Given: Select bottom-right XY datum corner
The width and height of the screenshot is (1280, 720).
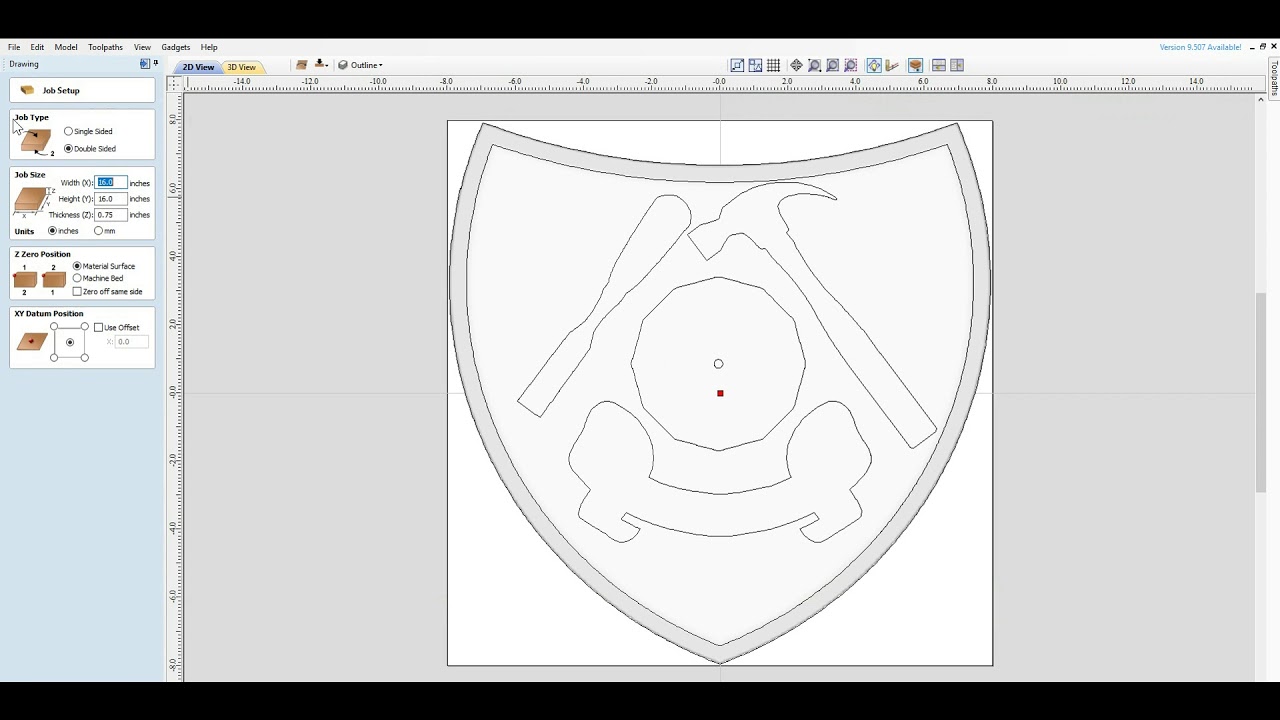Looking at the screenshot, I should point(85,357).
